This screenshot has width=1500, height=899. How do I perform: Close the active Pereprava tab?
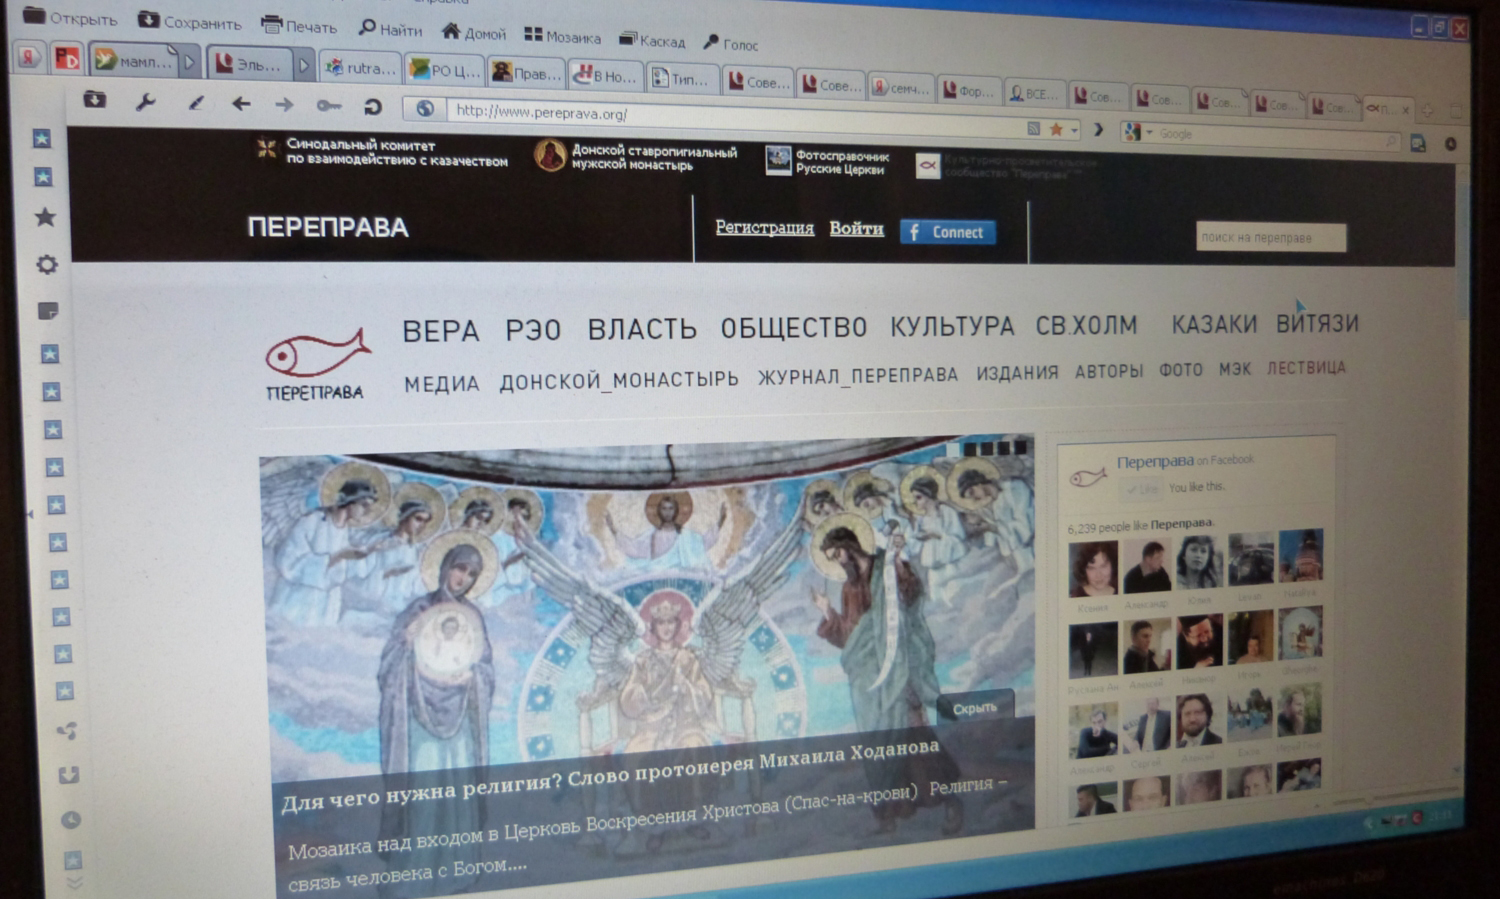point(1405,109)
